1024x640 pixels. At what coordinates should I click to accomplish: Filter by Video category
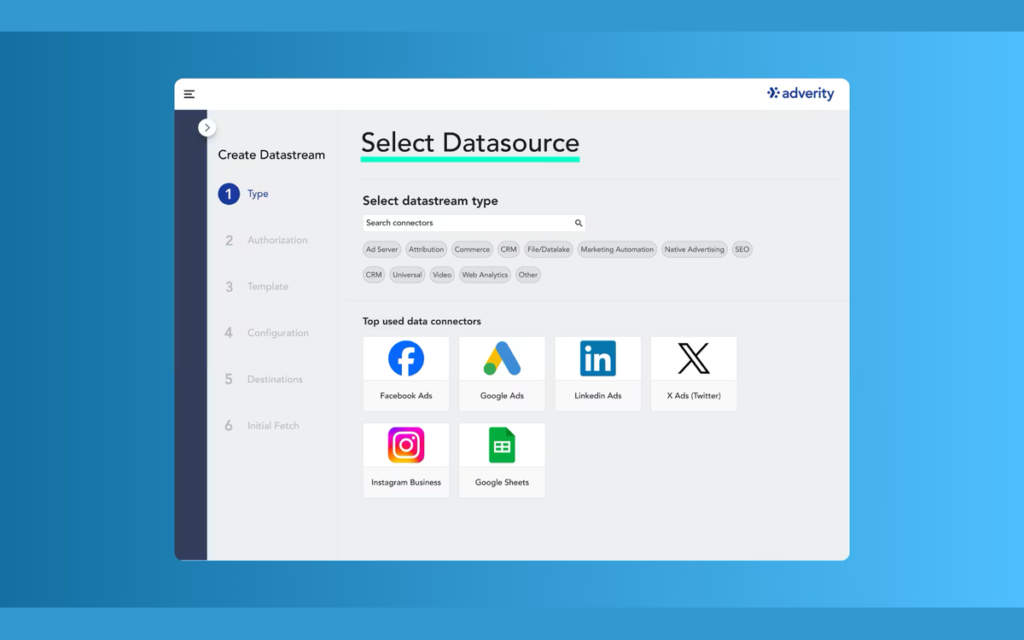(441, 275)
